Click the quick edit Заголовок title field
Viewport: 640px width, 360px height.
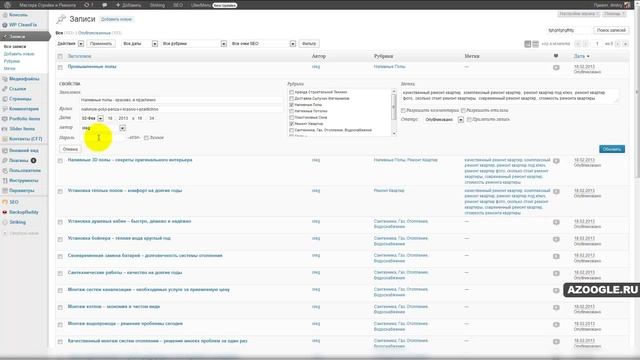pos(181,100)
